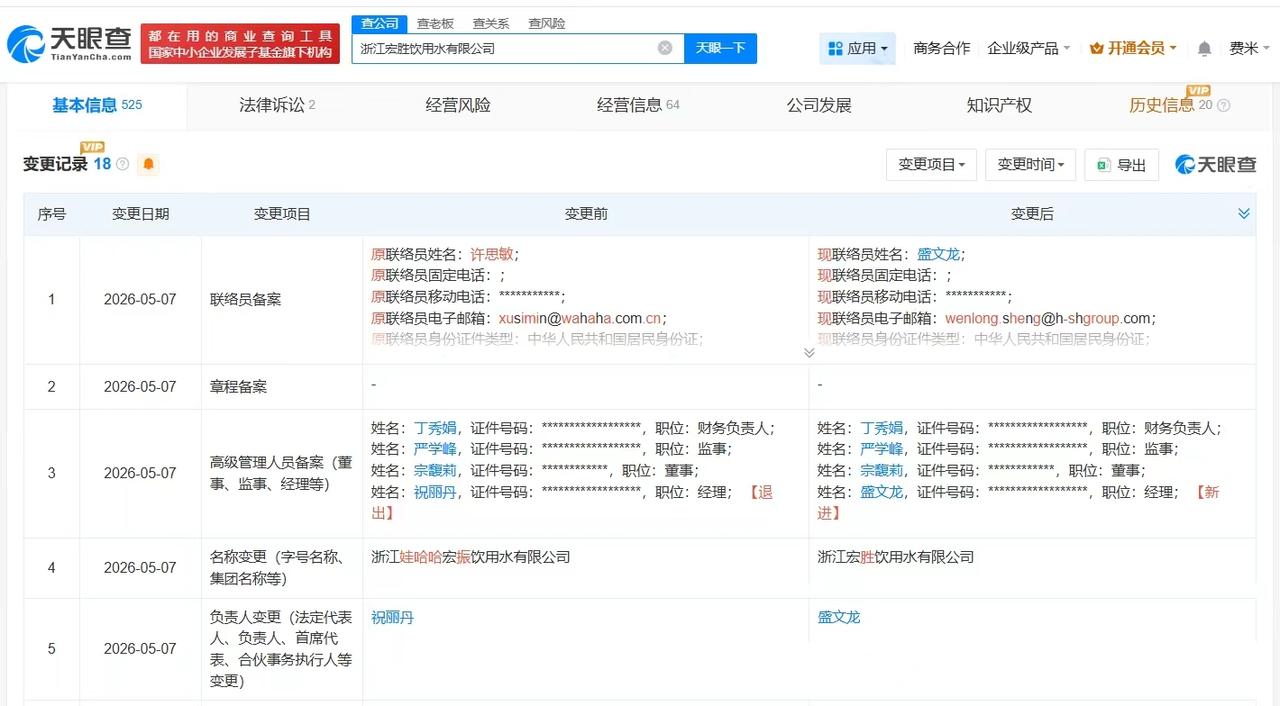Open 丁秀娟 link in 变更后 column

882,428
